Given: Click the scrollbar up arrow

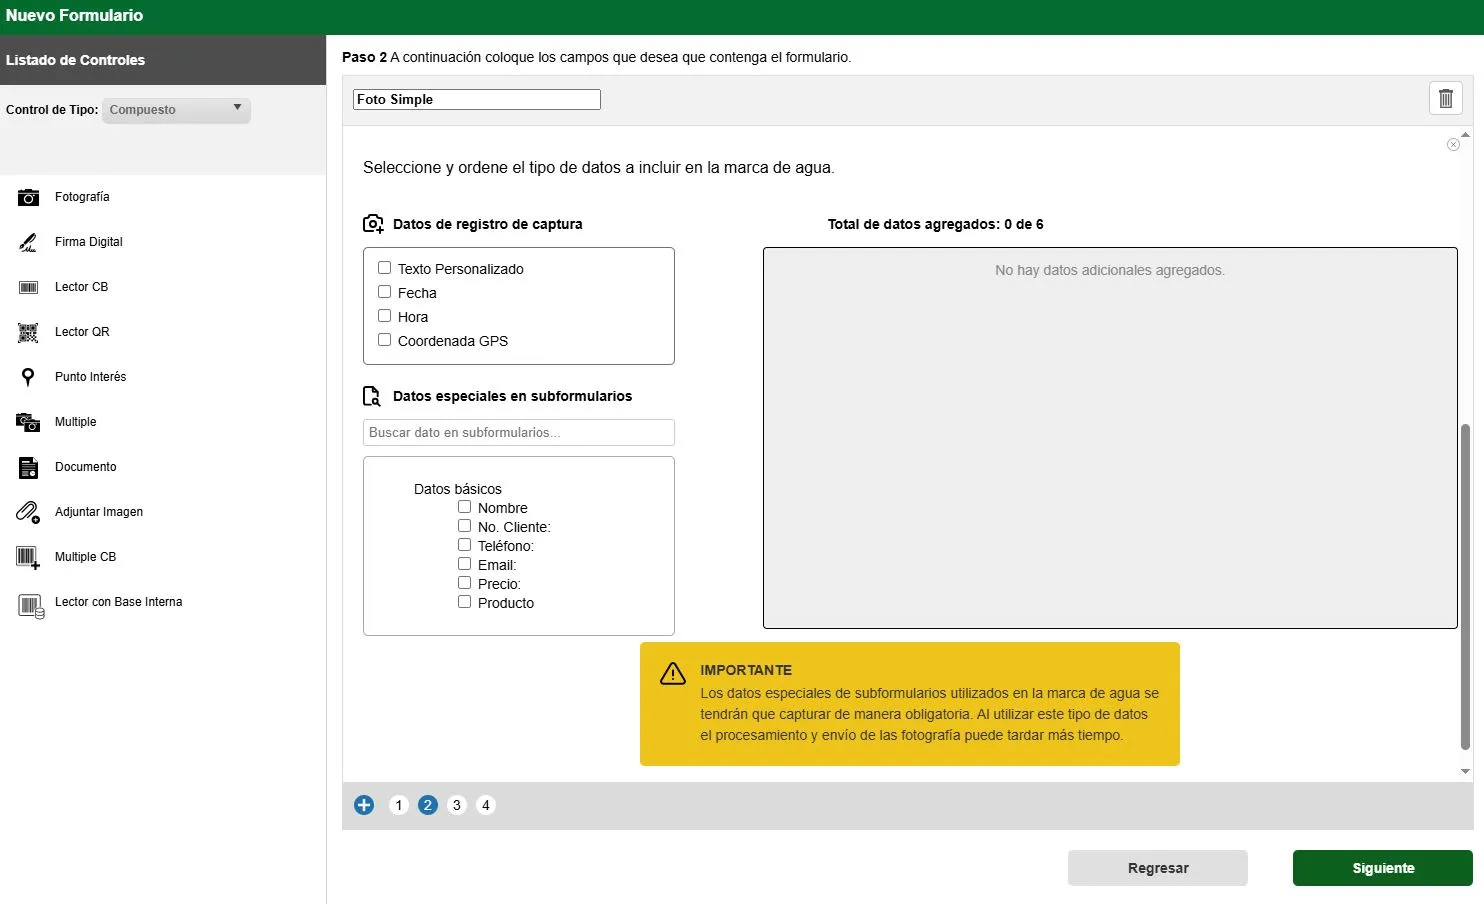Looking at the screenshot, I should pos(1465,134).
